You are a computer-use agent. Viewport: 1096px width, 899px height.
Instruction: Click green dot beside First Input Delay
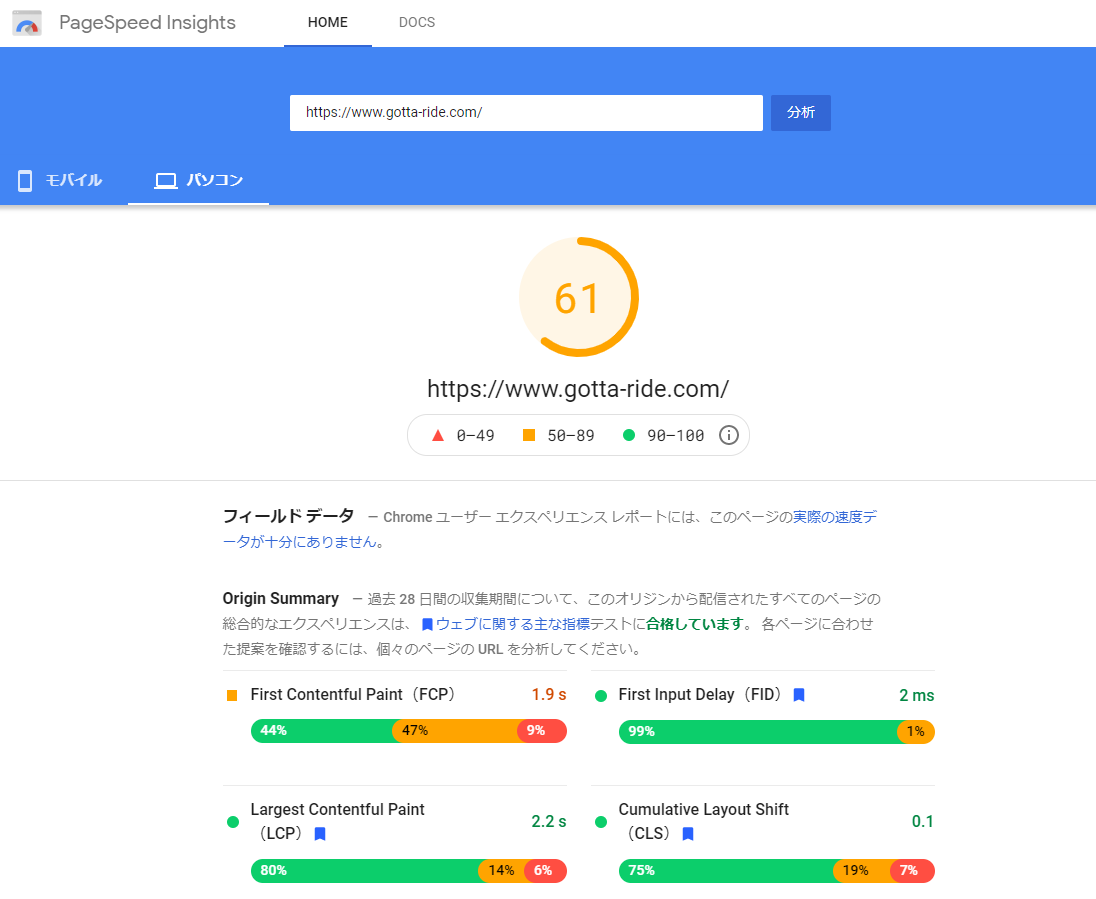[x=600, y=696]
